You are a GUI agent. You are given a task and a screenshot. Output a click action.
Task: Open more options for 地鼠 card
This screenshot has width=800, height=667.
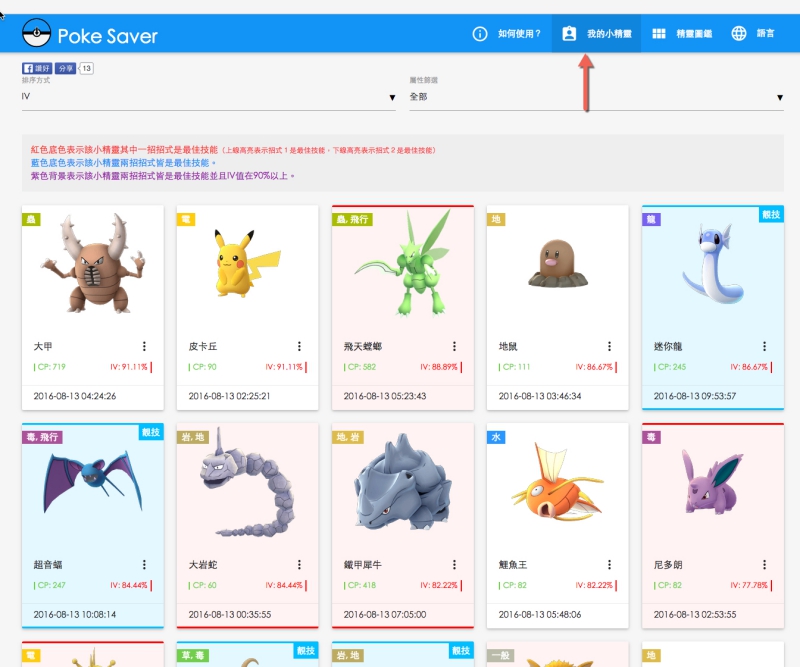coord(610,347)
